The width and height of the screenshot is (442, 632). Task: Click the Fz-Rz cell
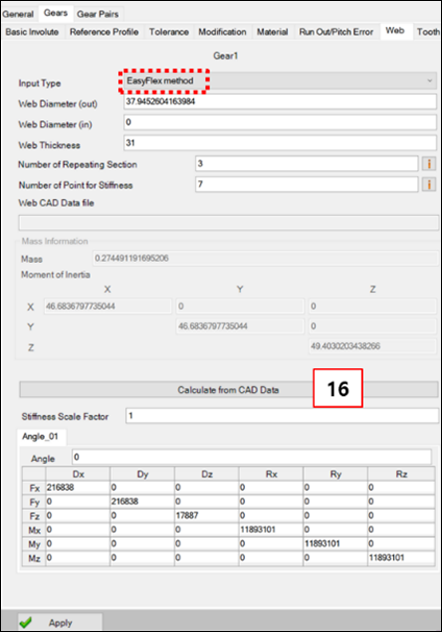pos(401,516)
